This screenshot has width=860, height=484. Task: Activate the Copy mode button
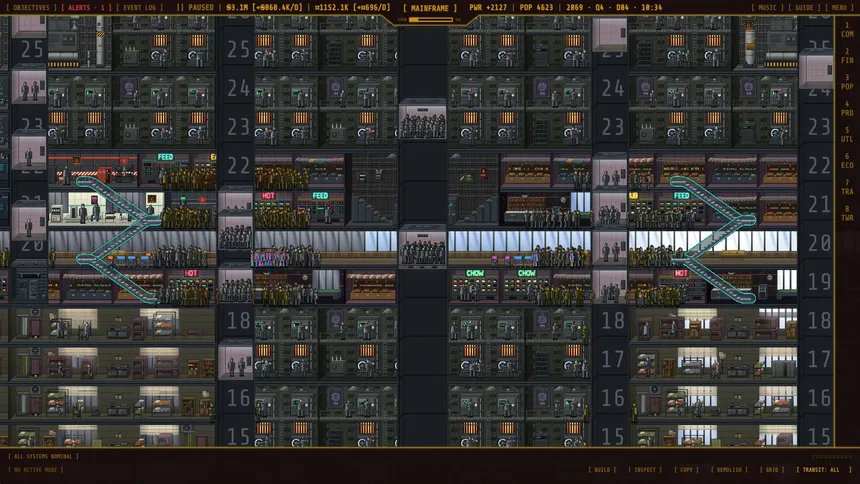coord(686,470)
